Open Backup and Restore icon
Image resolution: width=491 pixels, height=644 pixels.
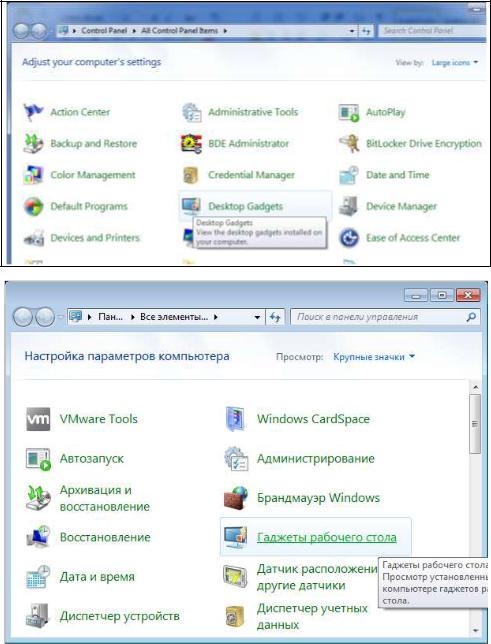(33, 143)
